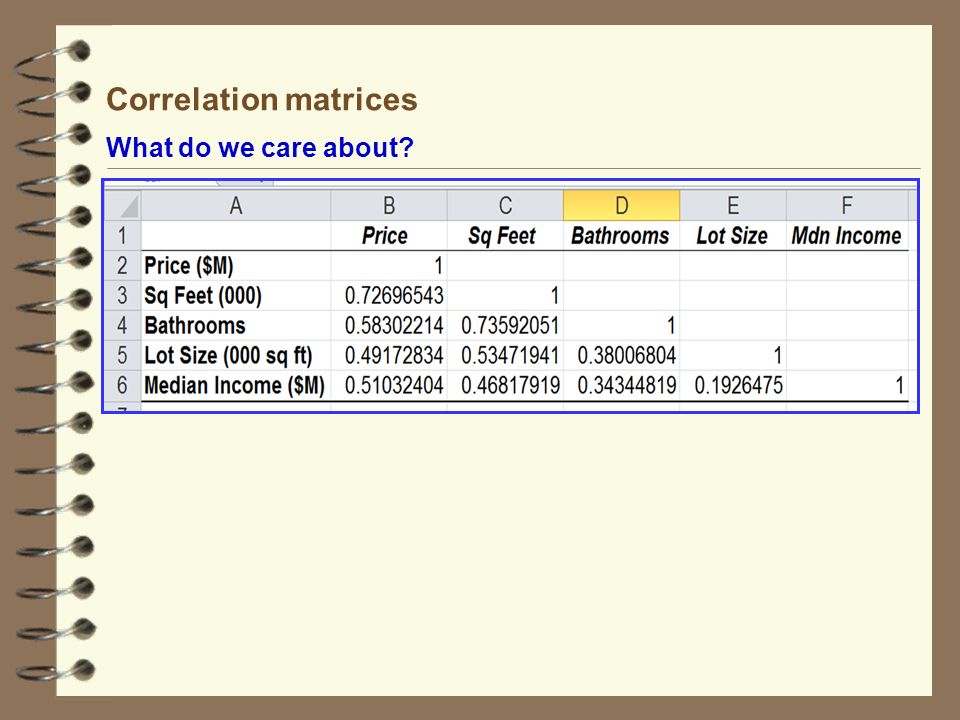
Task: Select row 4 header
Action: click(122, 326)
